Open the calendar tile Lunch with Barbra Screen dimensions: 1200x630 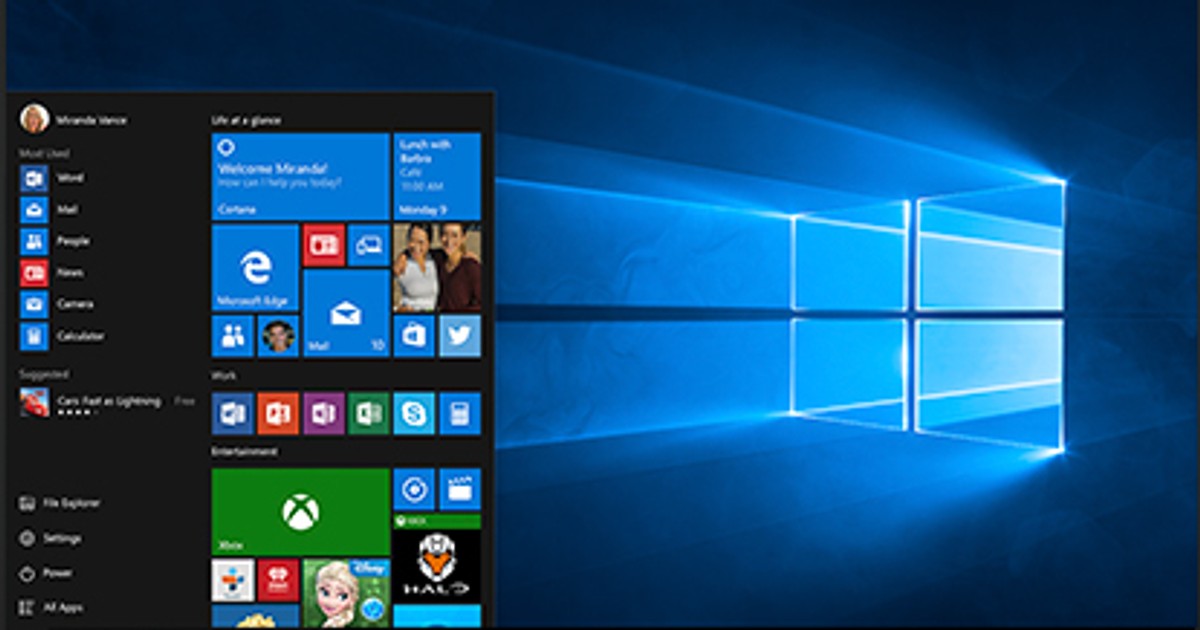click(437, 176)
